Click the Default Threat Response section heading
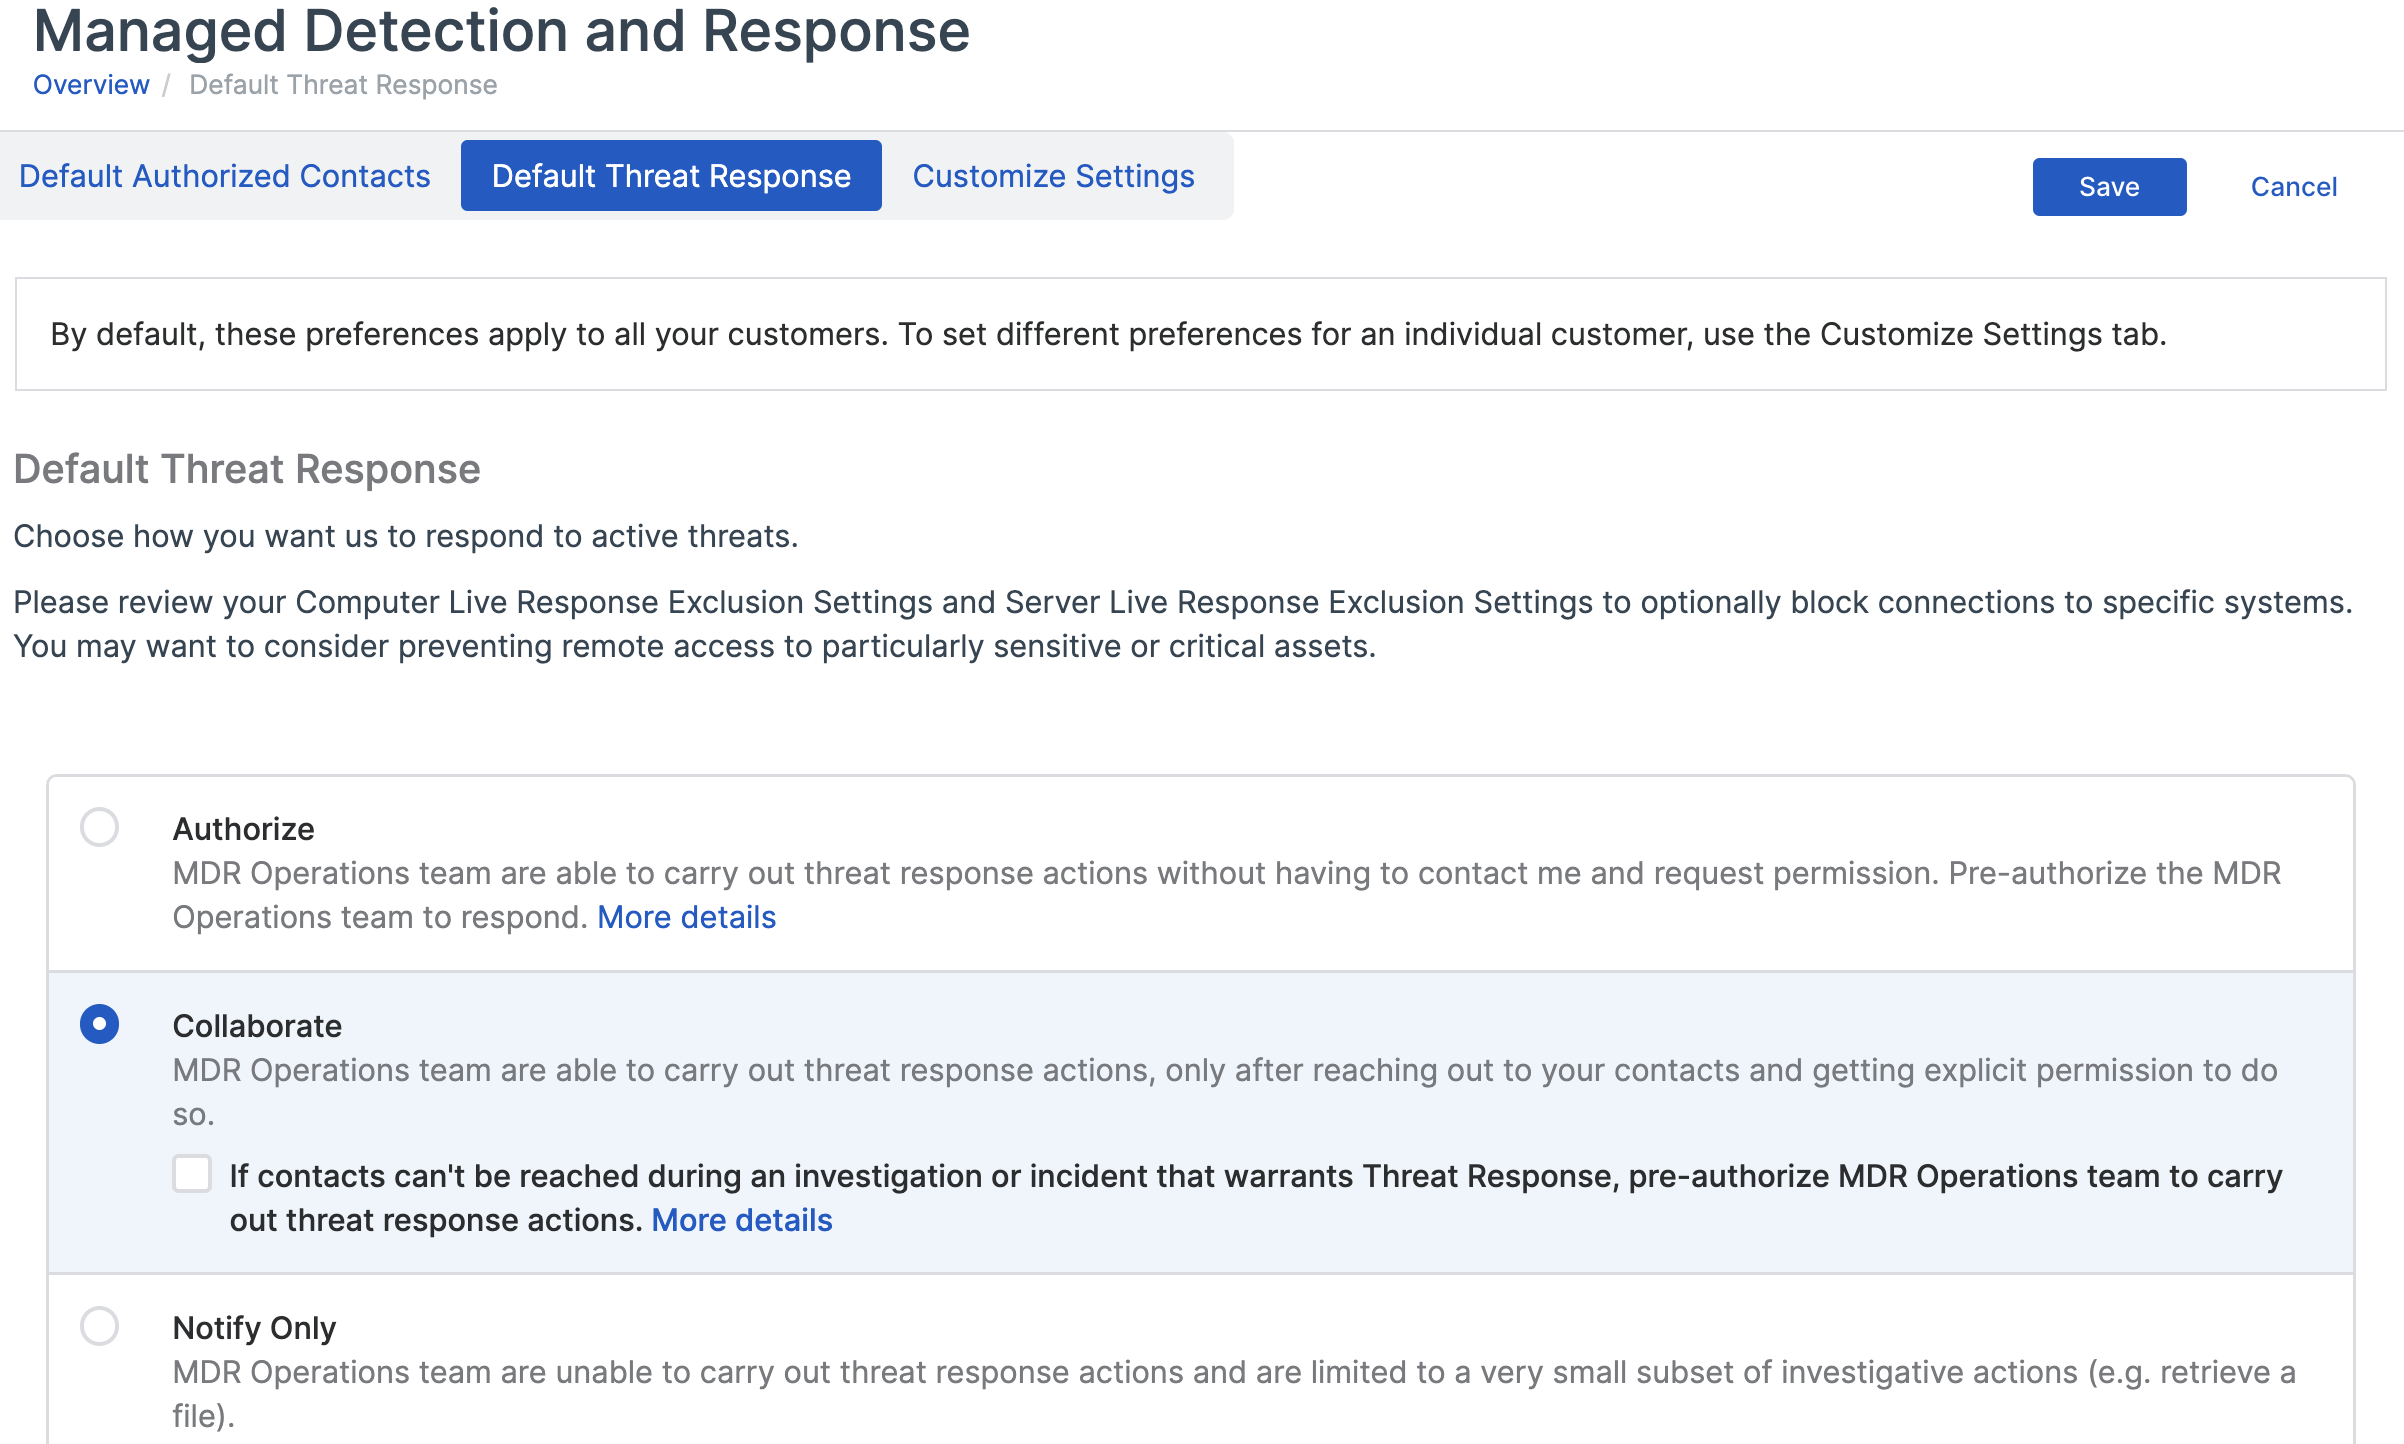Image resolution: width=2404 pixels, height=1444 pixels. pyautogui.click(x=247, y=469)
